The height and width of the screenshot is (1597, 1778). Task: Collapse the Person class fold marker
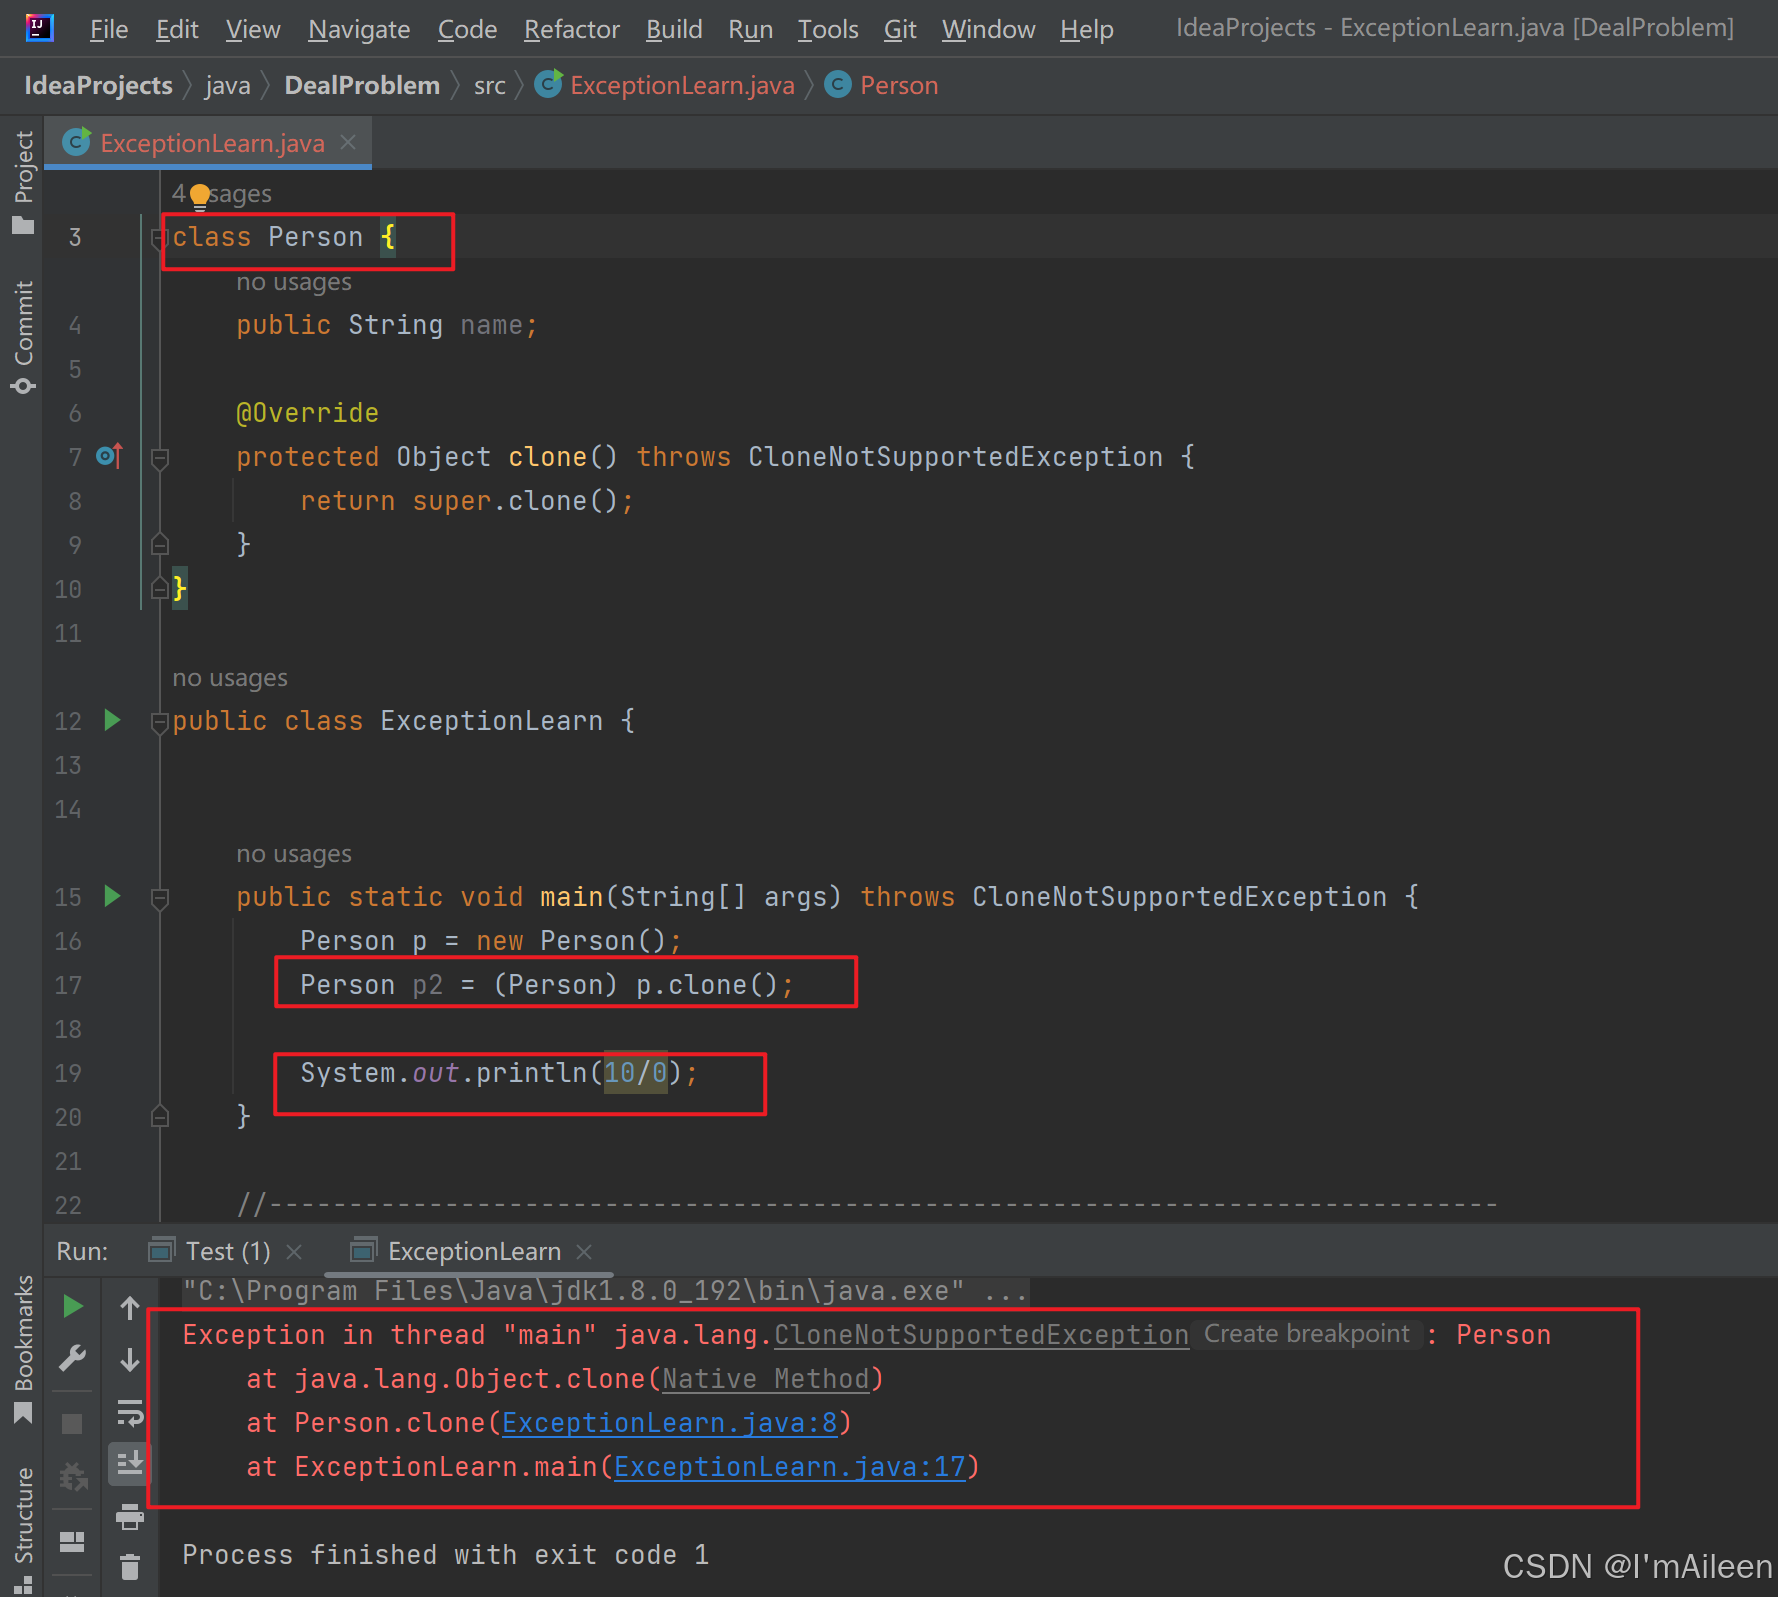point(159,238)
